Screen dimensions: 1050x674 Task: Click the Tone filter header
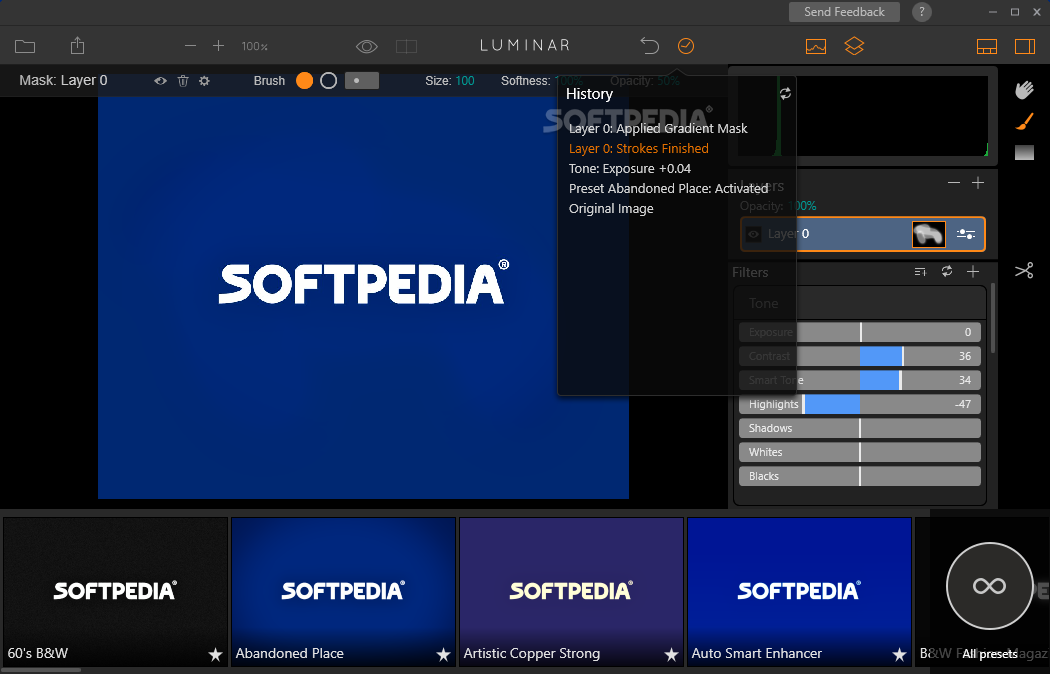pyautogui.click(x=860, y=304)
